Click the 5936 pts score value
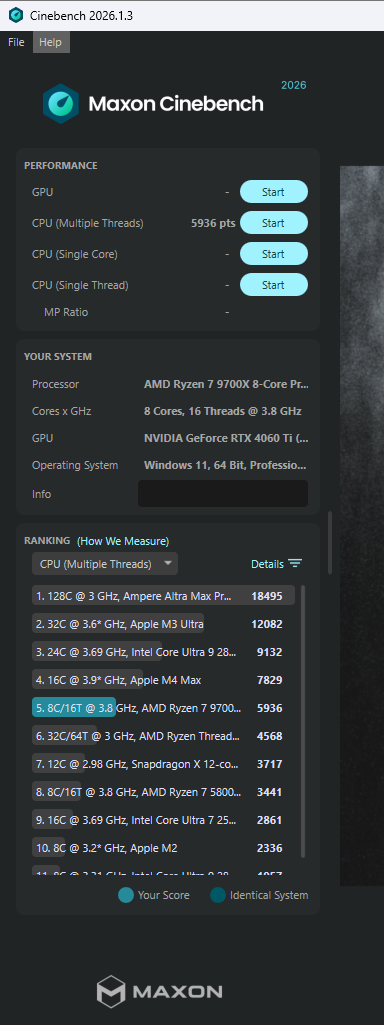Image resolution: width=384 pixels, height=1025 pixels. pos(213,223)
